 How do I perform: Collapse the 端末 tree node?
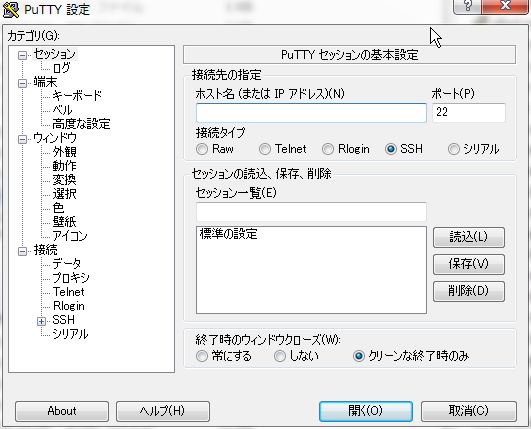pyautogui.click(x=22, y=83)
